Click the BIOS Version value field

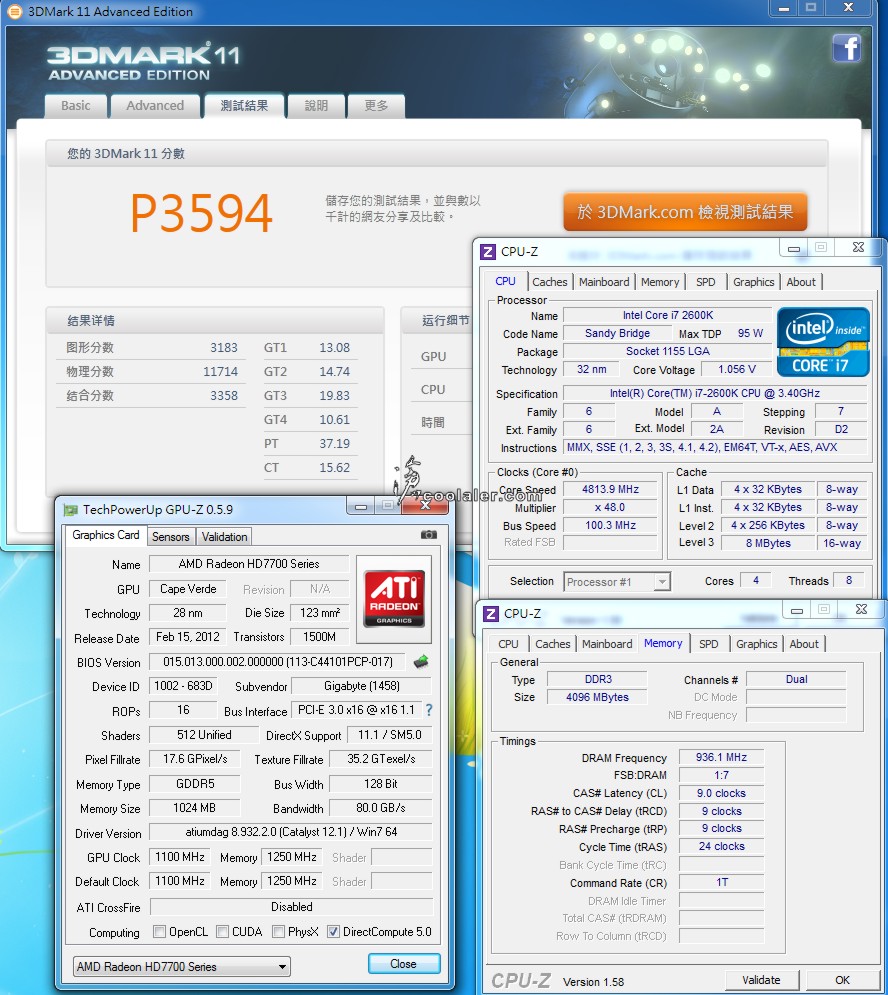coord(278,662)
